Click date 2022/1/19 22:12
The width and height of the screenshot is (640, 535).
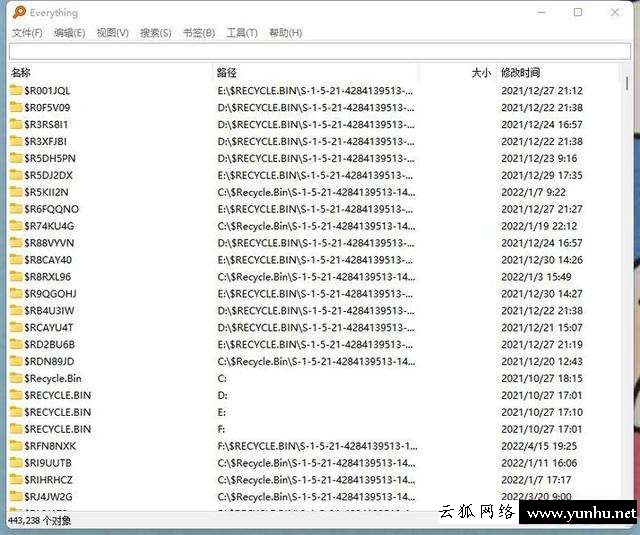pos(539,226)
